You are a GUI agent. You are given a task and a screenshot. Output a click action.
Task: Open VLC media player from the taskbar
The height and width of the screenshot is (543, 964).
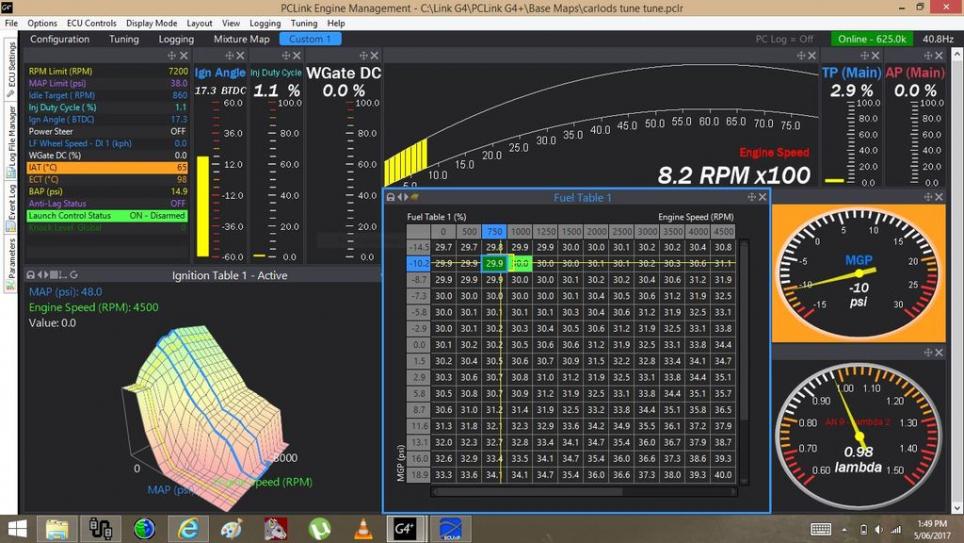363,529
